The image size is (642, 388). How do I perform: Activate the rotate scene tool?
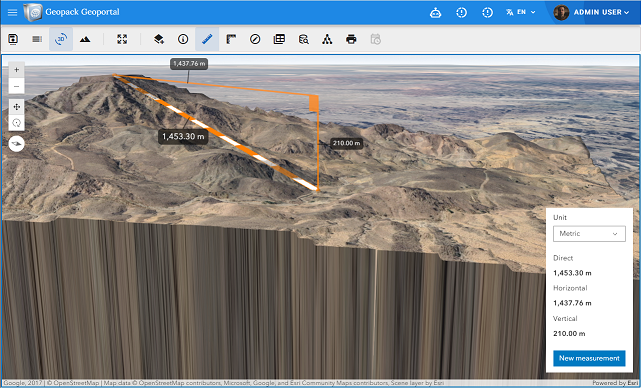(16, 123)
